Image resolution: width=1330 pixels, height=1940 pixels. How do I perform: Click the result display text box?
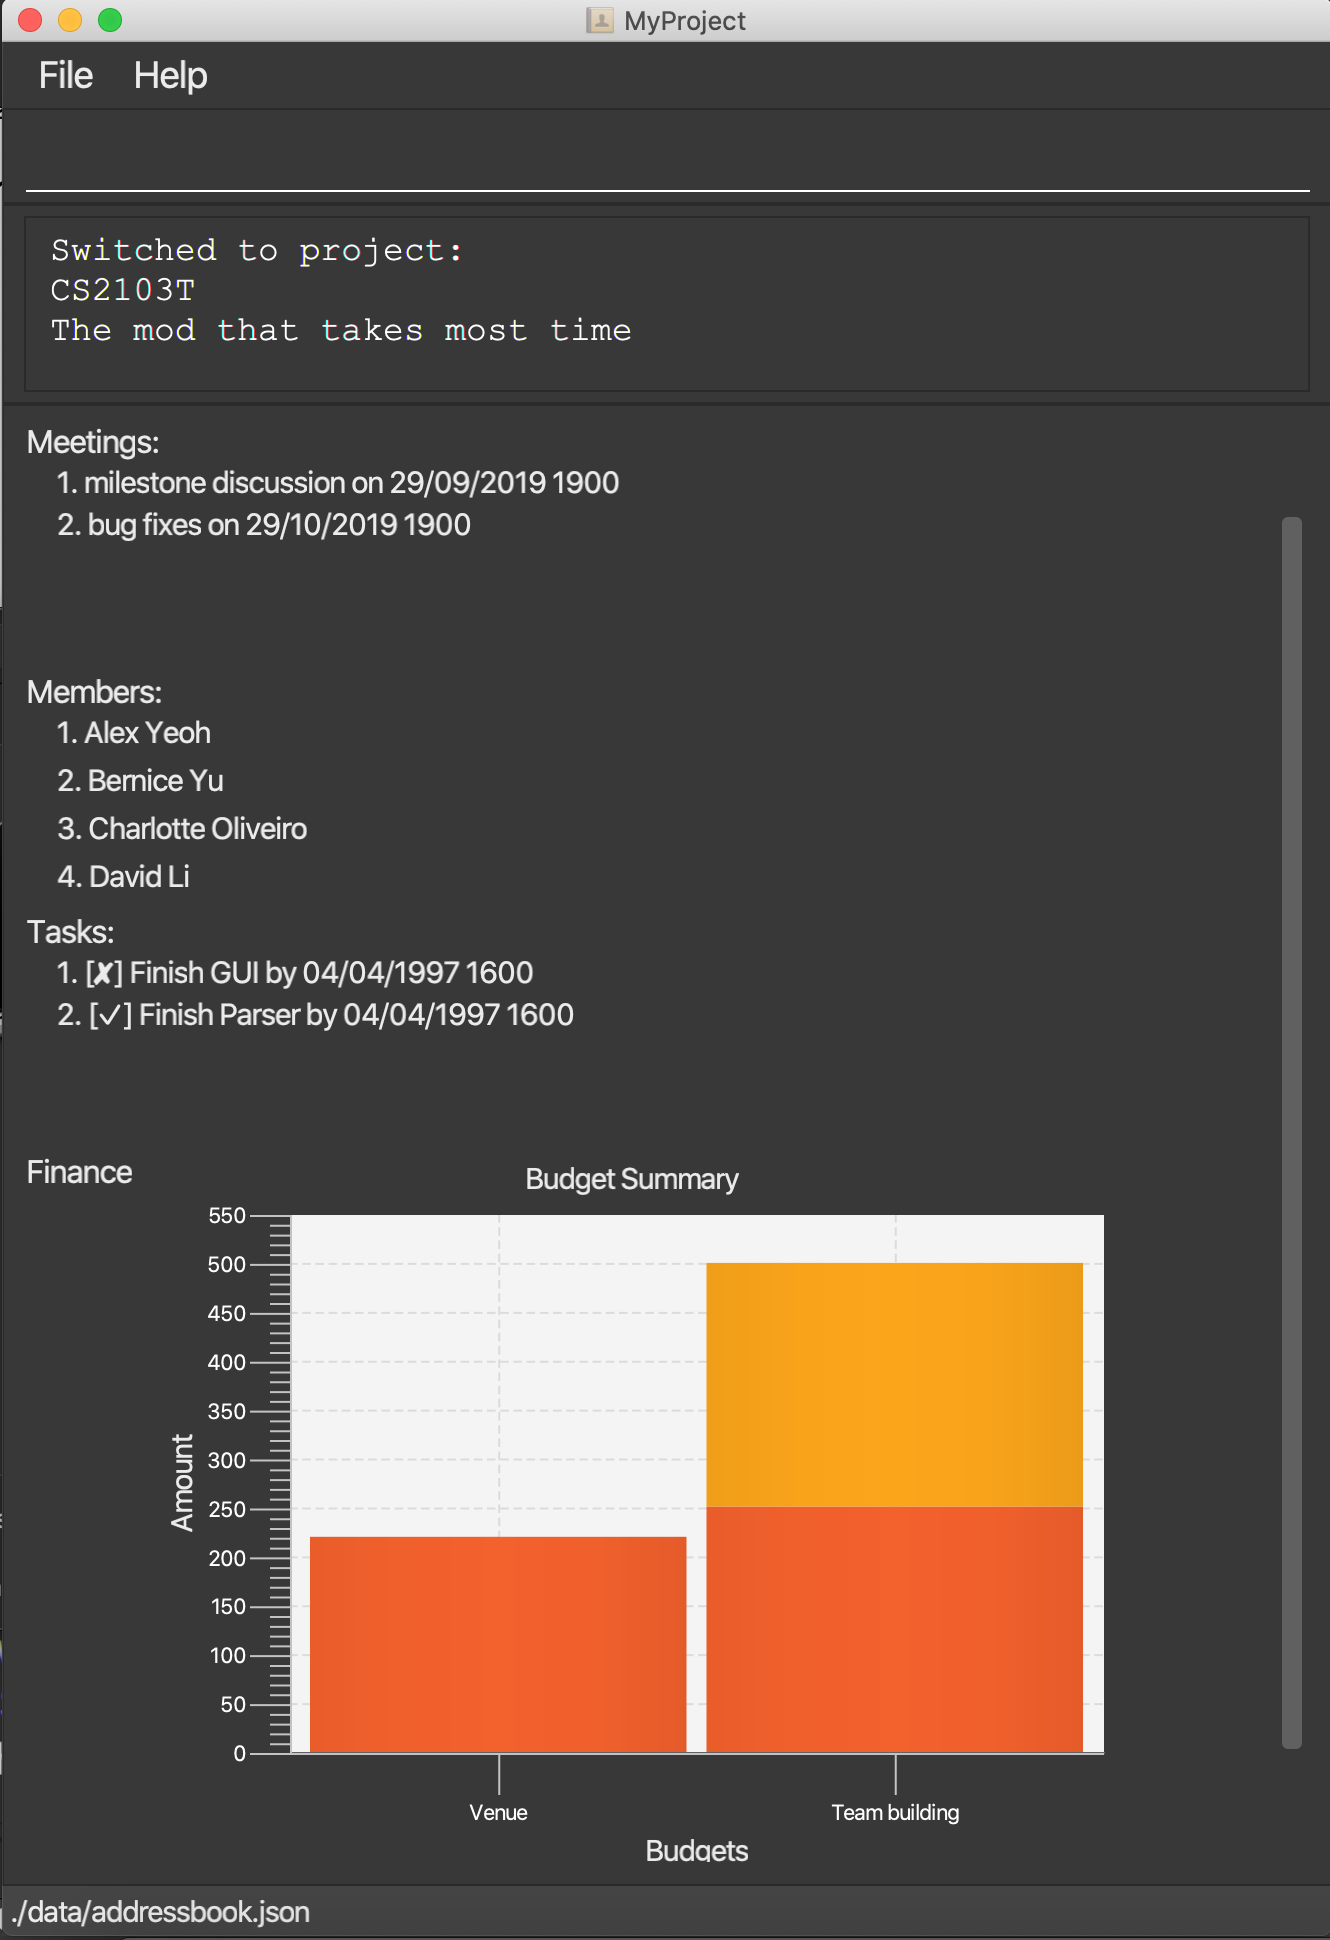click(667, 304)
